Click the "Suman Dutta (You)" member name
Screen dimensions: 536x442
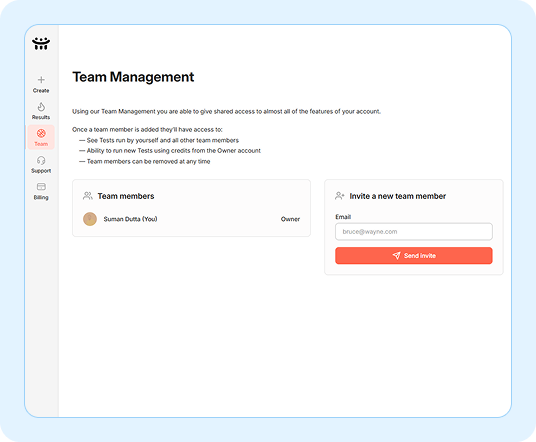pos(130,219)
